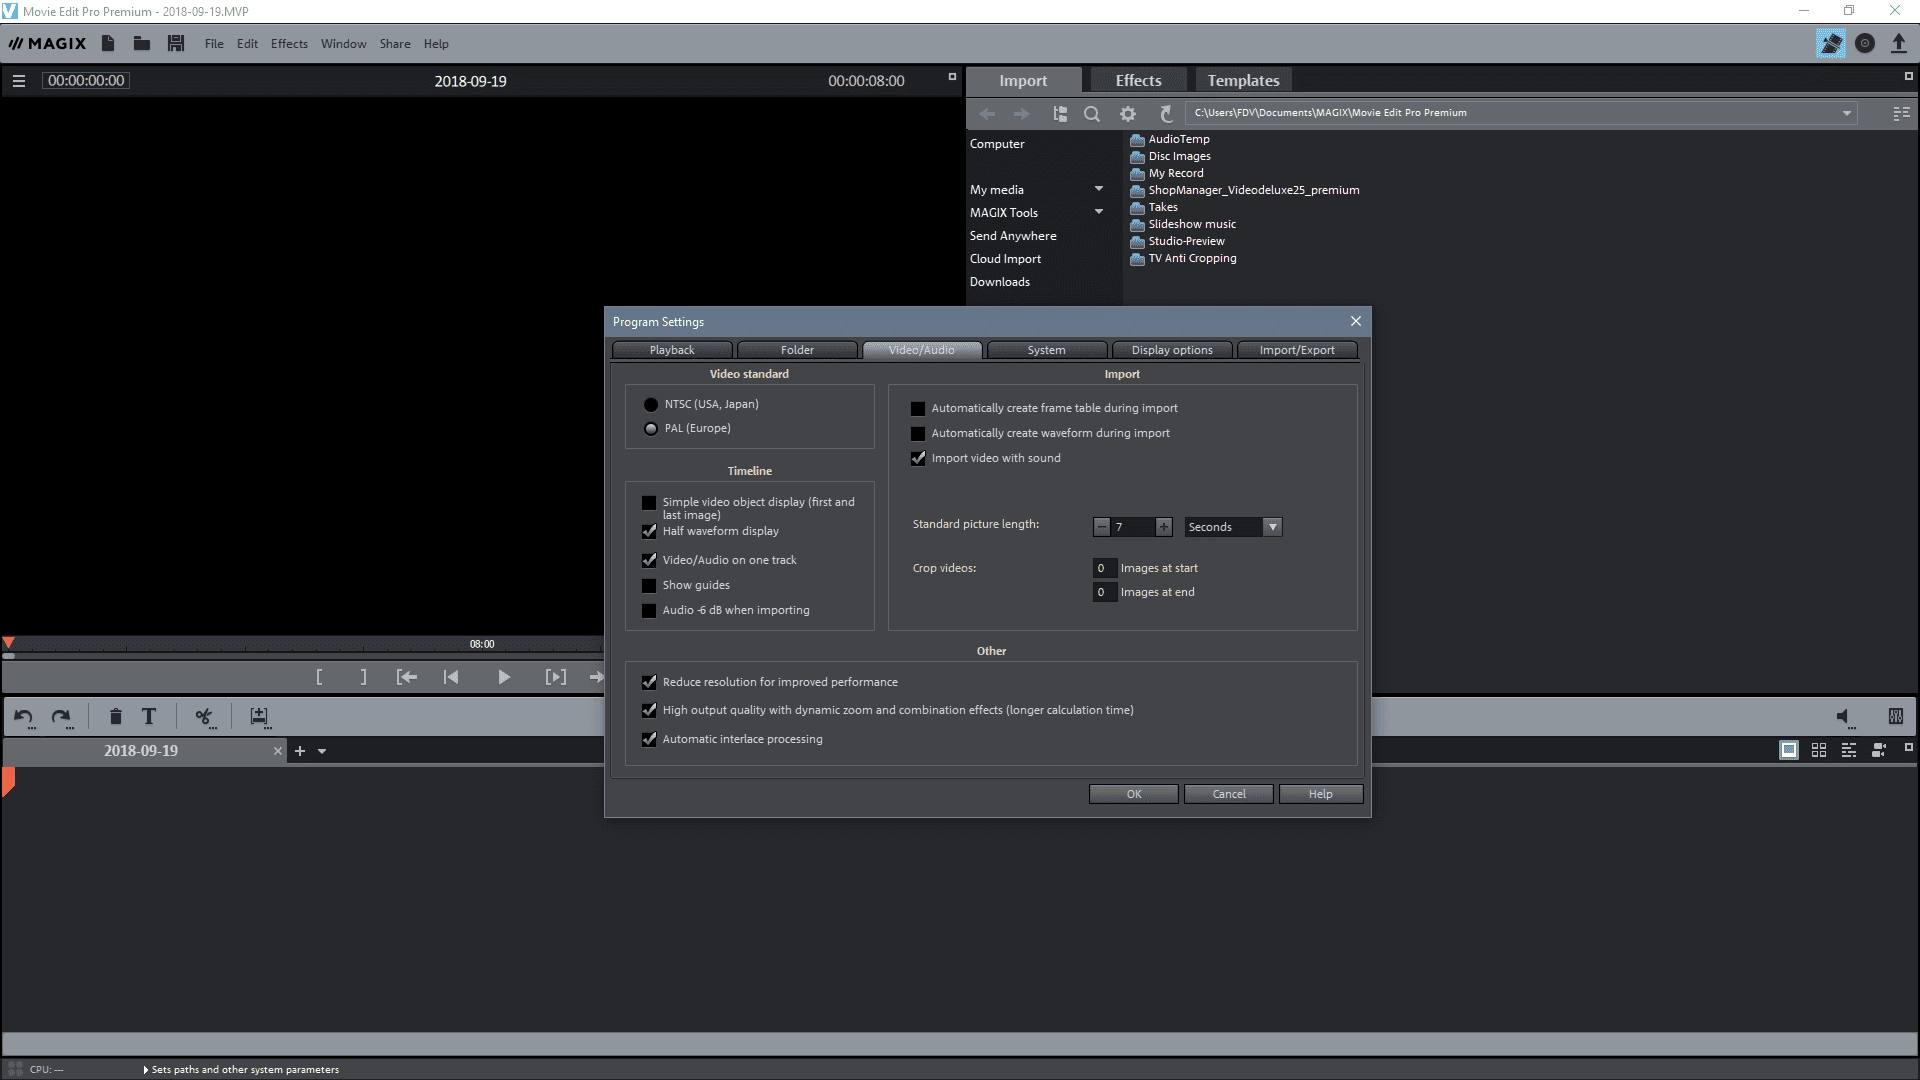Open the gear options icon in the Import panel
The height and width of the screenshot is (1080, 1920).
(x=1128, y=113)
